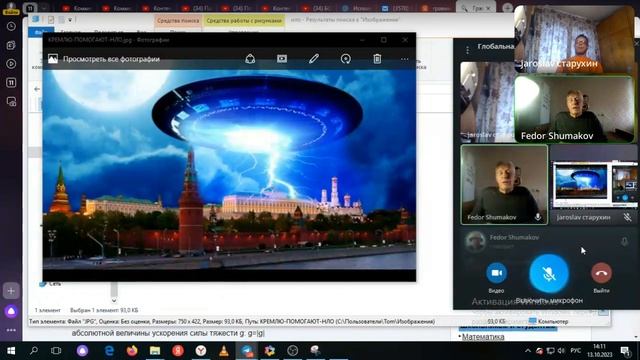The height and width of the screenshot is (360, 640).
Task: Click the properties checkmark icon in Explorer quick access
Action: [x=51, y=19]
